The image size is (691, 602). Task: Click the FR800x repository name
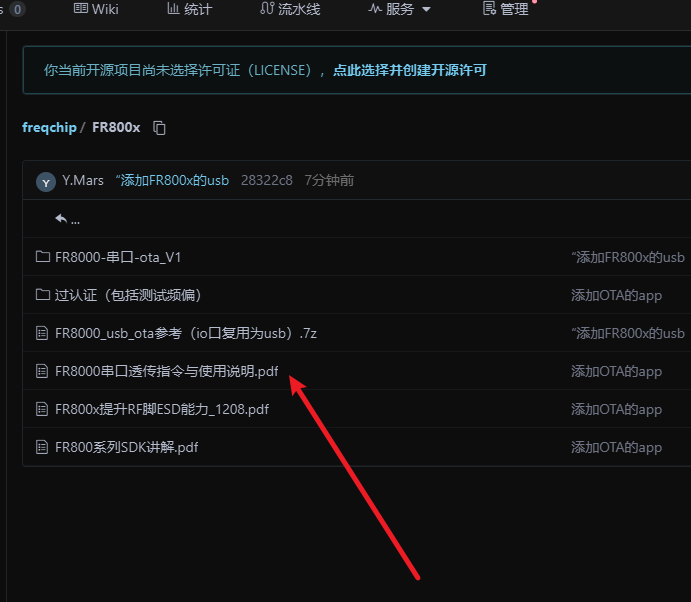(116, 128)
